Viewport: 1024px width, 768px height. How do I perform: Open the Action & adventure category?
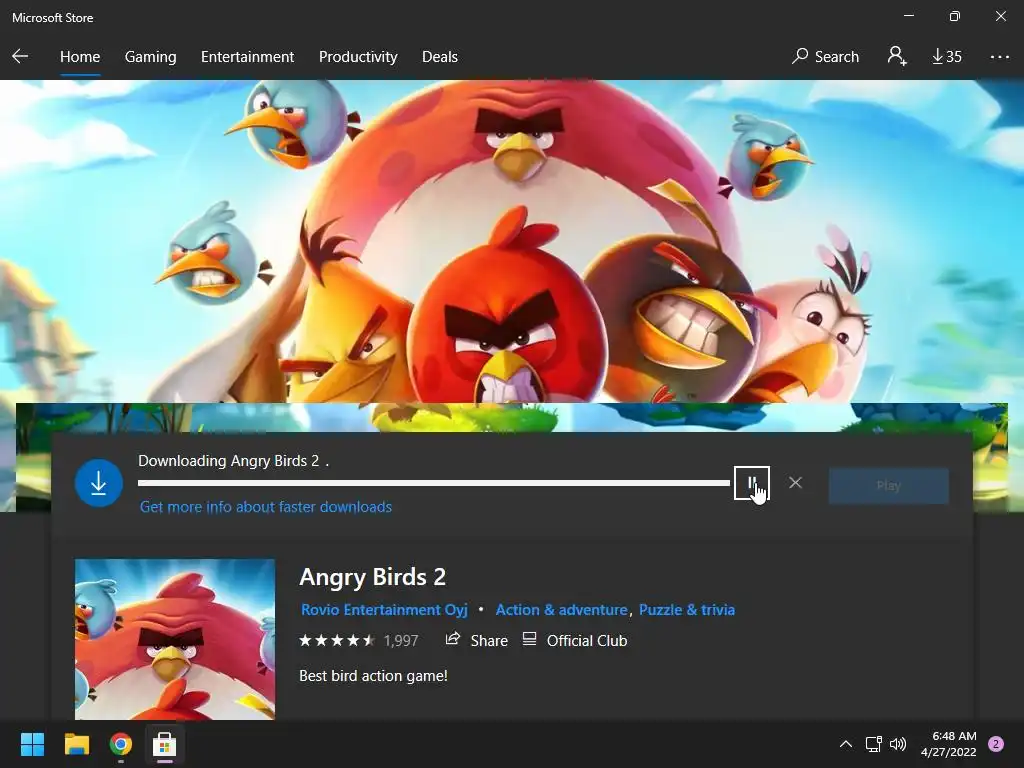click(x=561, y=609)
